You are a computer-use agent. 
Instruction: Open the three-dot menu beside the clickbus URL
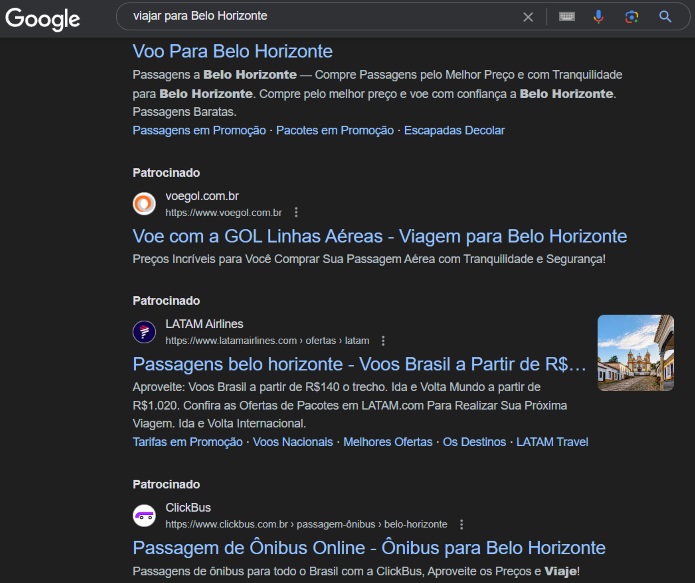coord(462,524)
